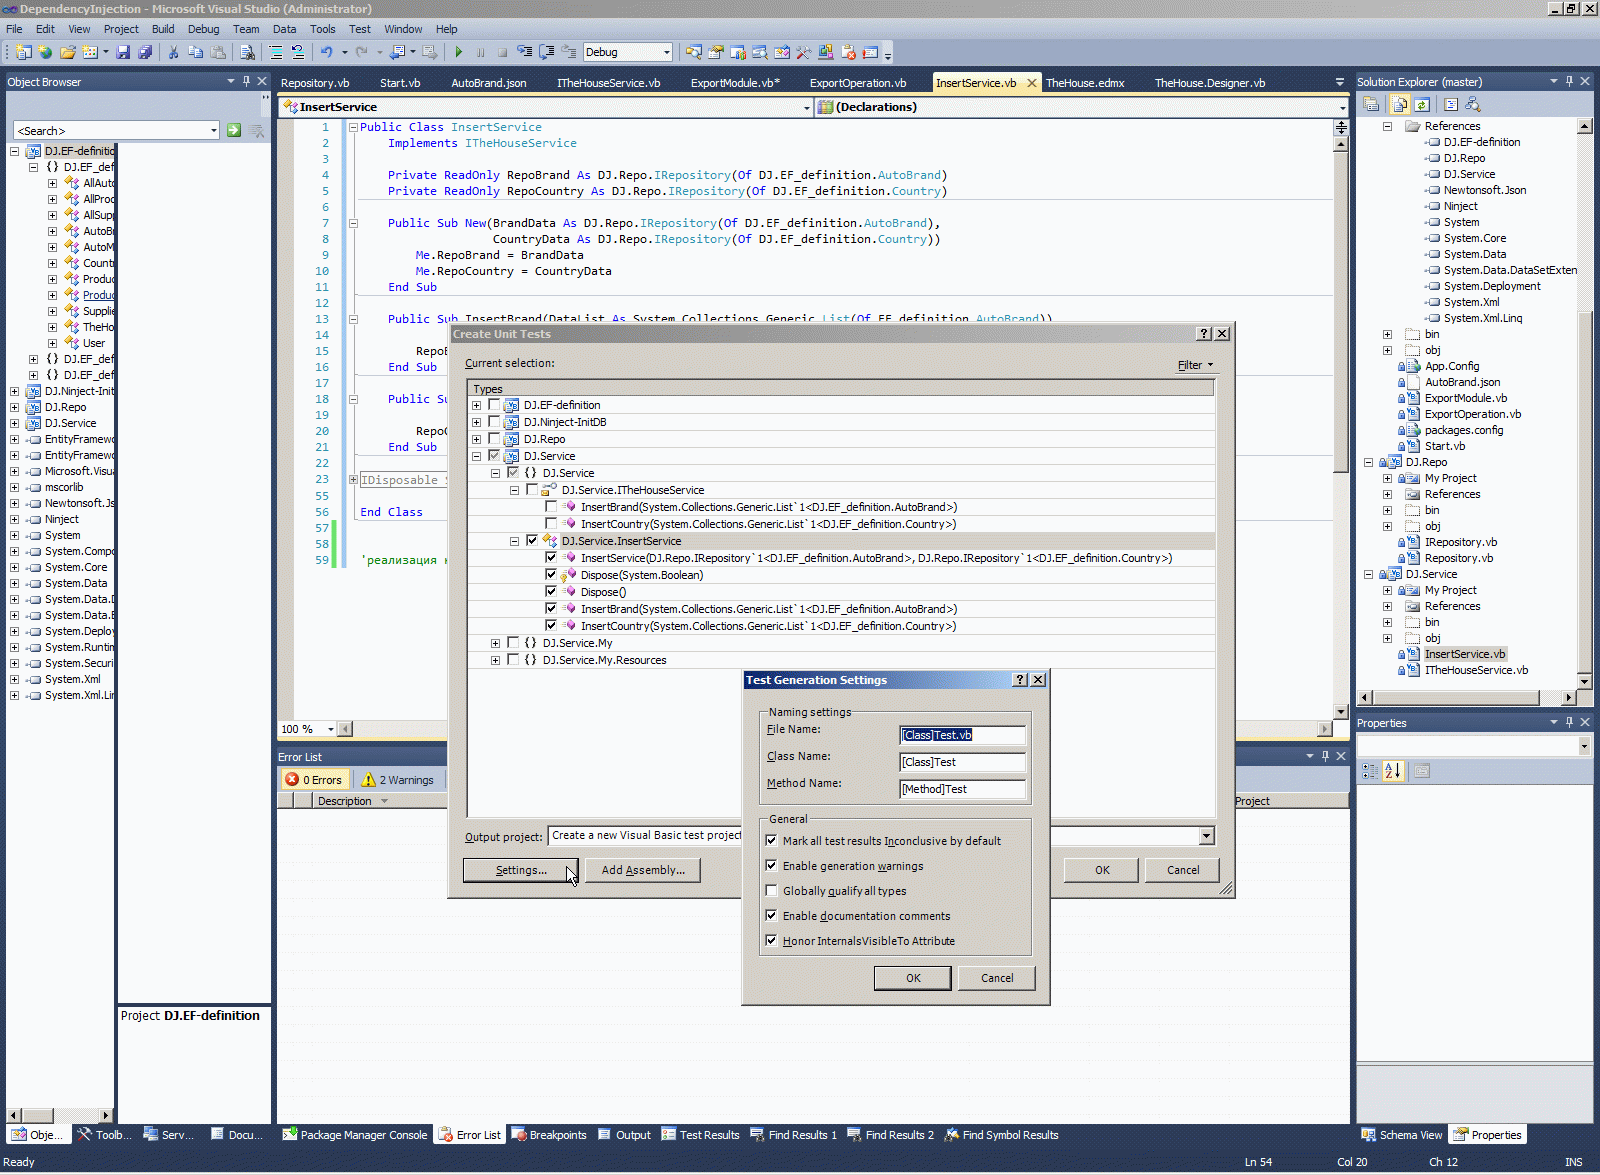Viewport: 1600px width, 1175px height.
Task: Toggle the 2 Warnings filter in Error List
Action: pos(398,780)
